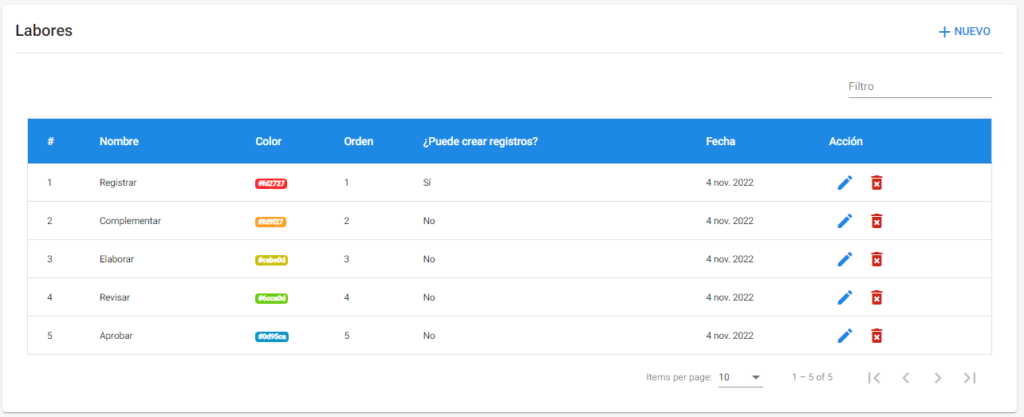Delete the Registrar row
Screen dimensions: 1024x417
[876, 183]
